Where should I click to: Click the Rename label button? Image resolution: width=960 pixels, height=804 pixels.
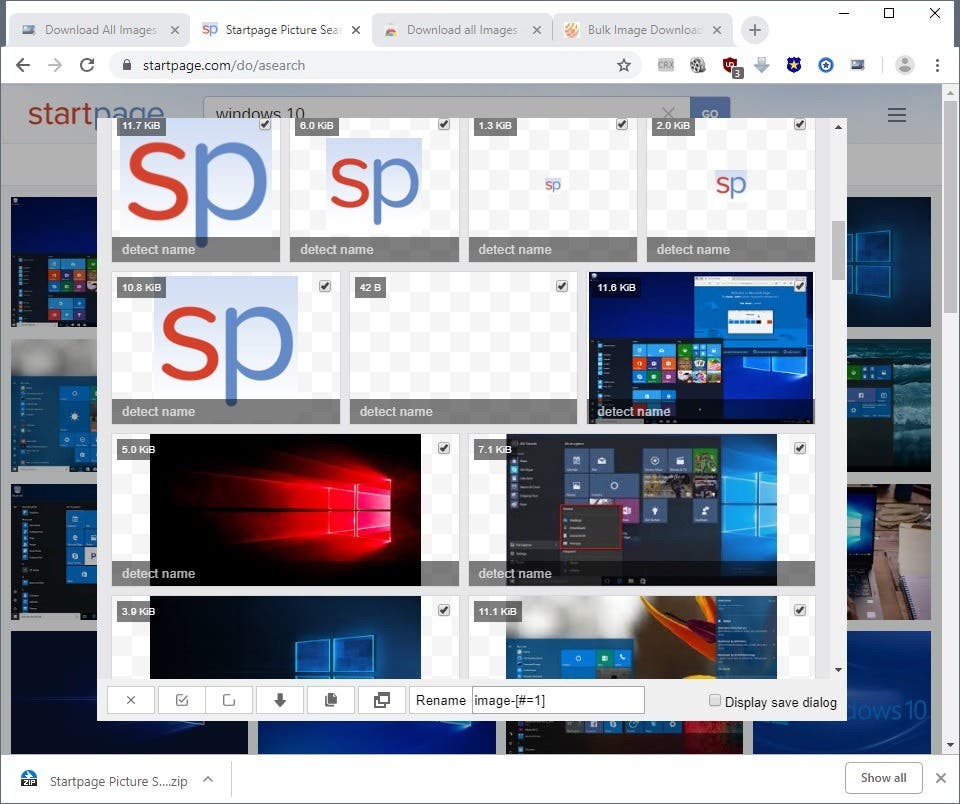coord(440,700)
